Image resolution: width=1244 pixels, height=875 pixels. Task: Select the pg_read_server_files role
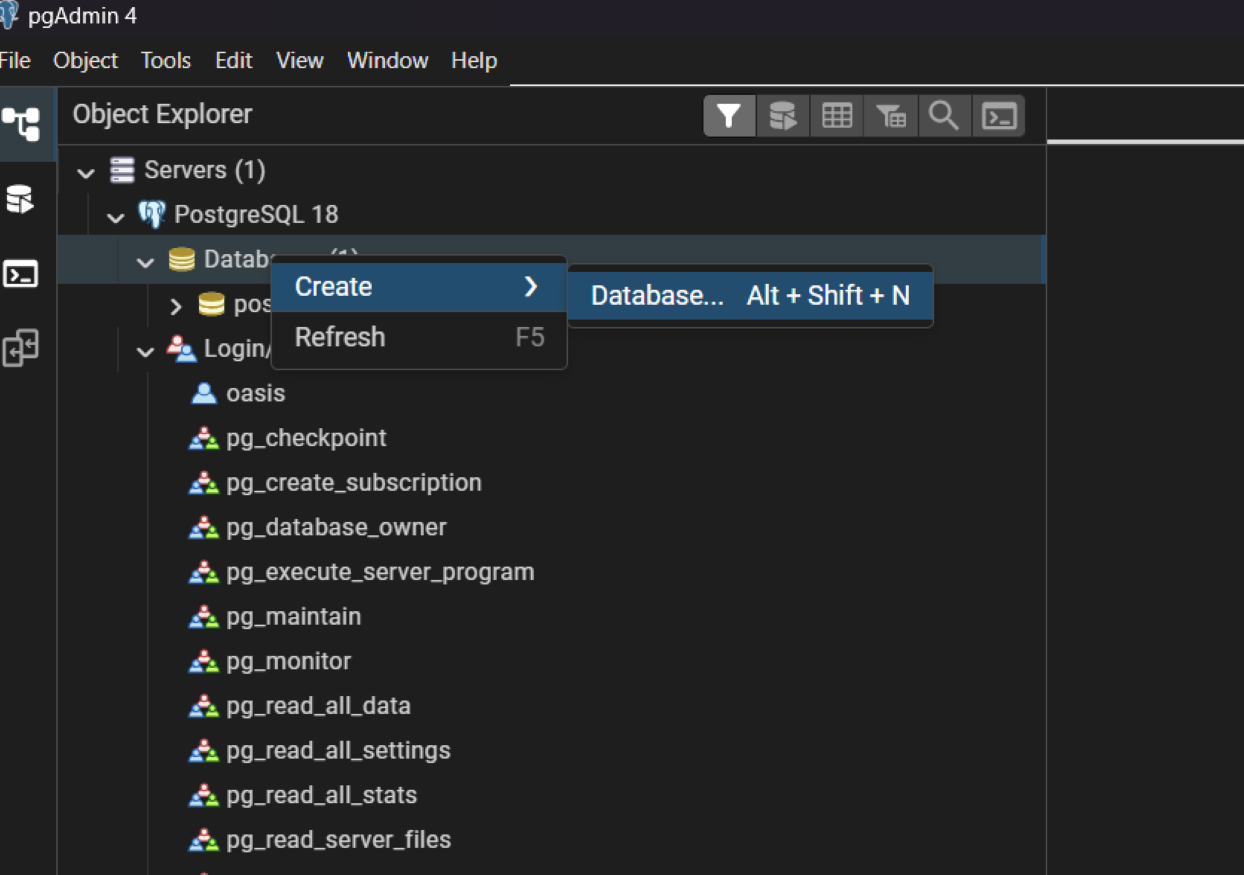339,840
